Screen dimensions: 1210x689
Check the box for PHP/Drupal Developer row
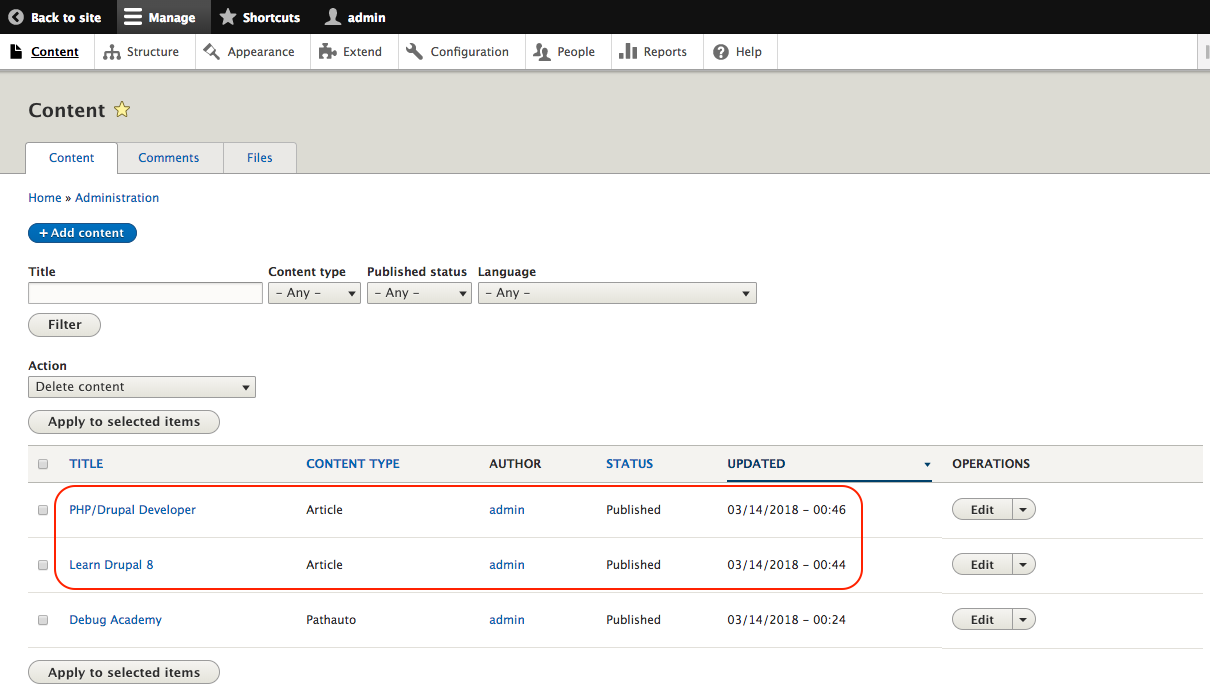coord(43,510)
